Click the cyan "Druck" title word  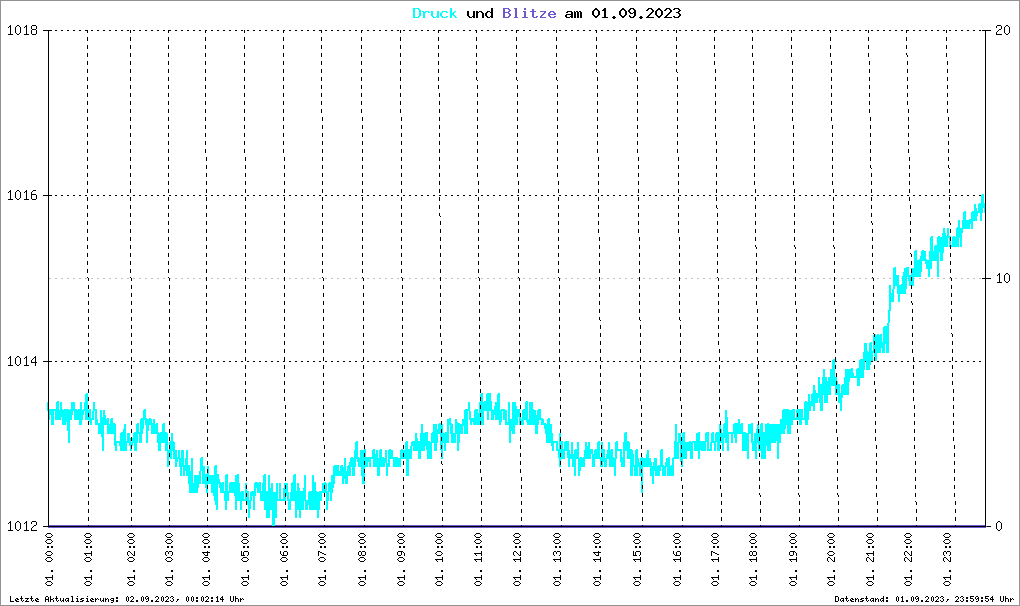pos(435,14)
